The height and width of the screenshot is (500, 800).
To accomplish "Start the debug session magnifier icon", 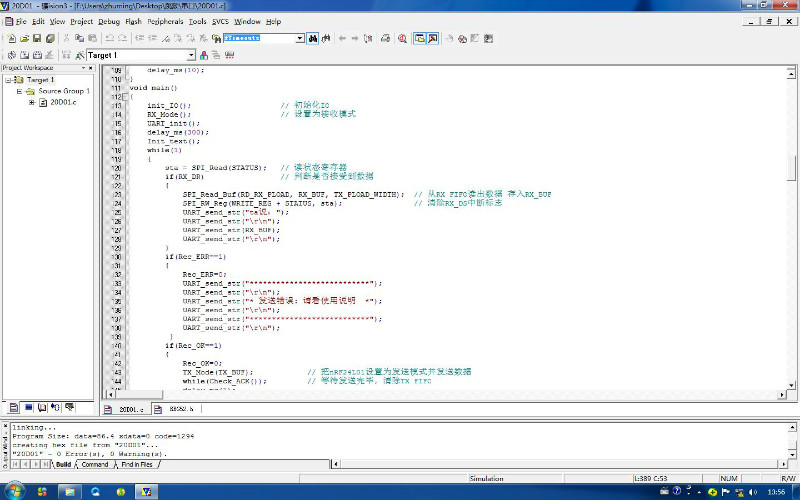I will [x=402, y=38].
